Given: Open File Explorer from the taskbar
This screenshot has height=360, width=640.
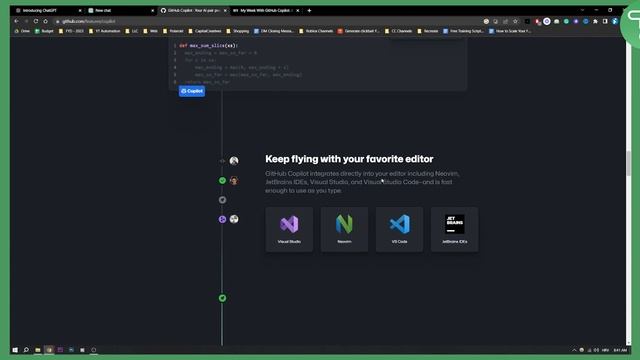Looking at the screenshot, I should [38, 350].
